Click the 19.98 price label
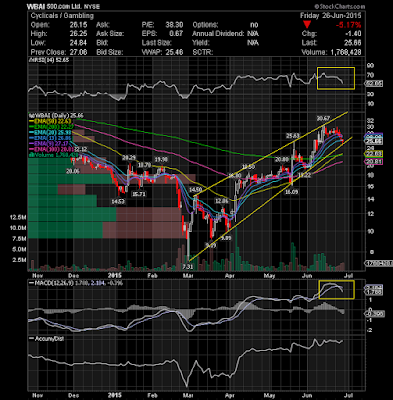The height and width of the screenshot is (400, 393). [x=161, y=159]
